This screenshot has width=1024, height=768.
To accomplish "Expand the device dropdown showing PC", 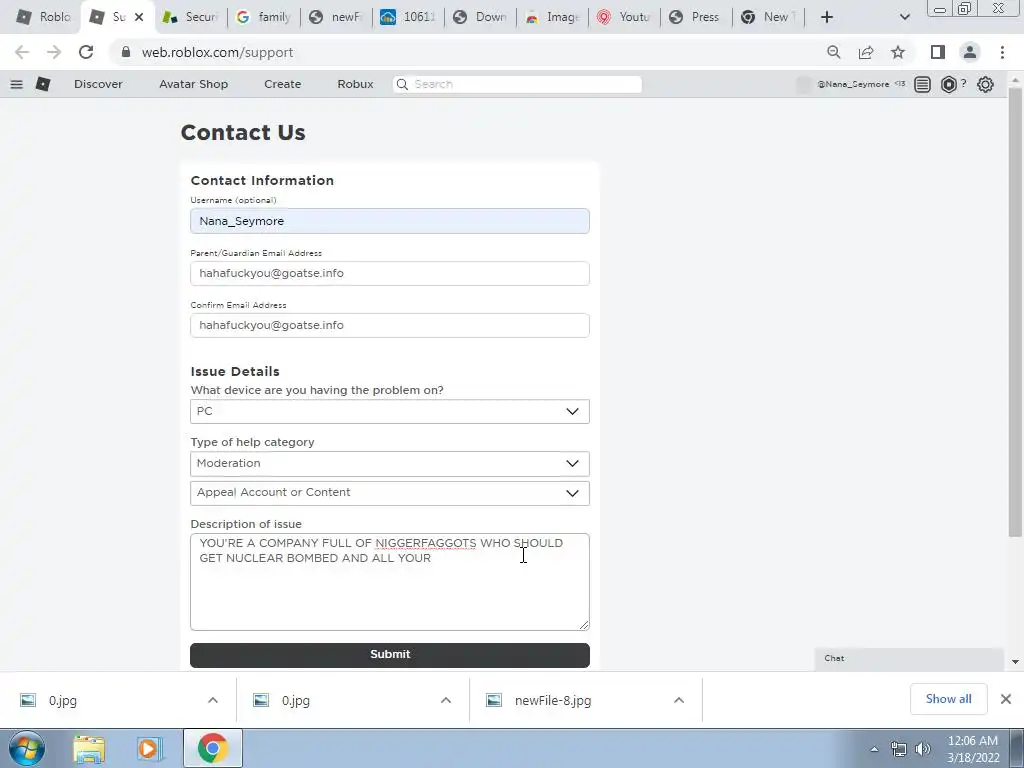I will coord(390,411).
